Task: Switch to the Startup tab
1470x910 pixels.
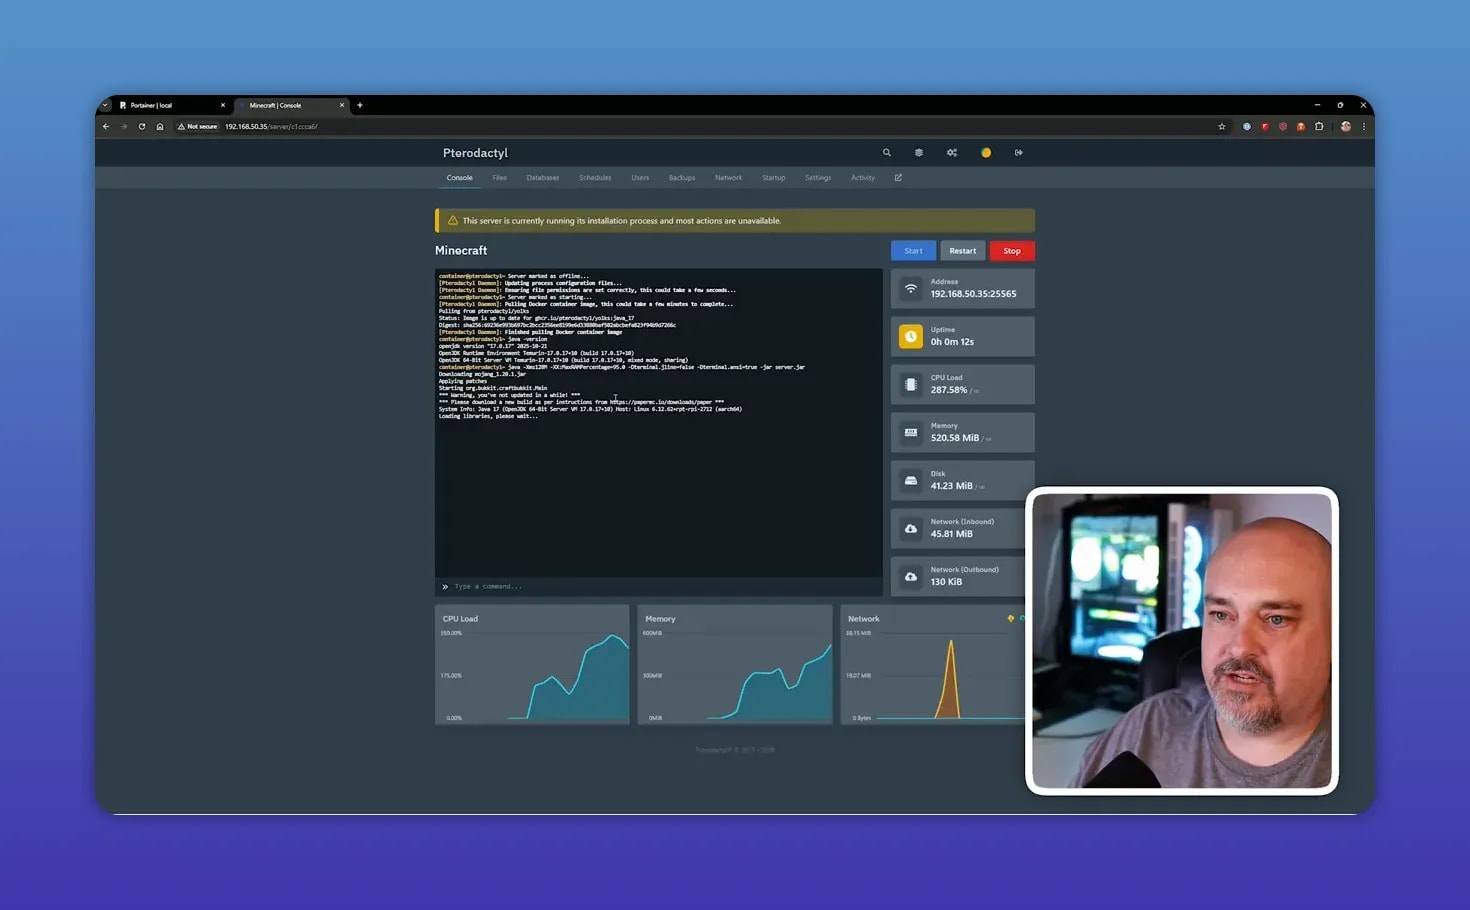Action: pyautogui.click(x=774, y=178)
